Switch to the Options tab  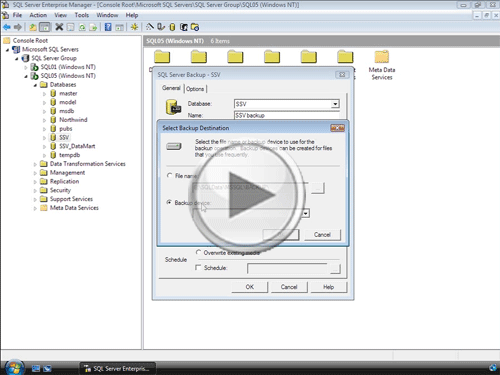tap(195, 89)
